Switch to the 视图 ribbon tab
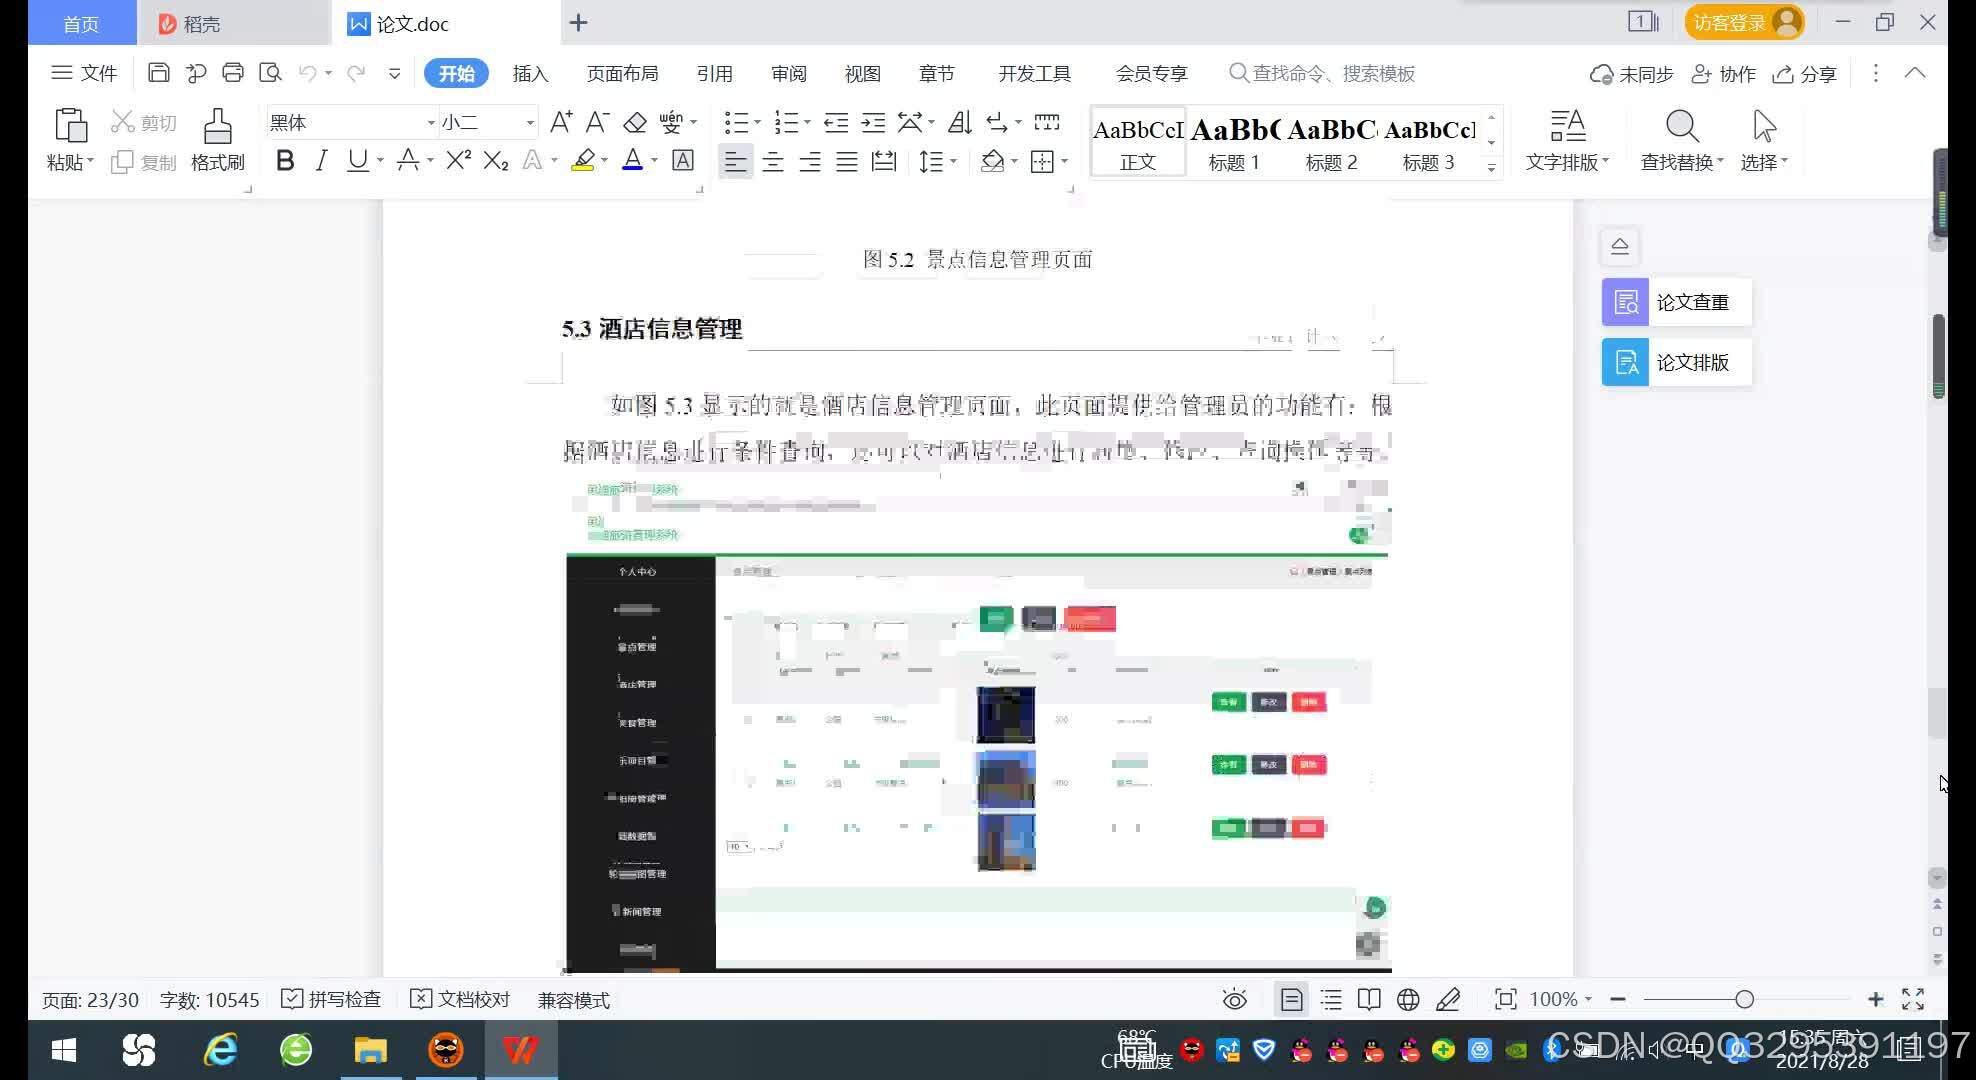This screenshot has height=1080, width=1976. 862,73
